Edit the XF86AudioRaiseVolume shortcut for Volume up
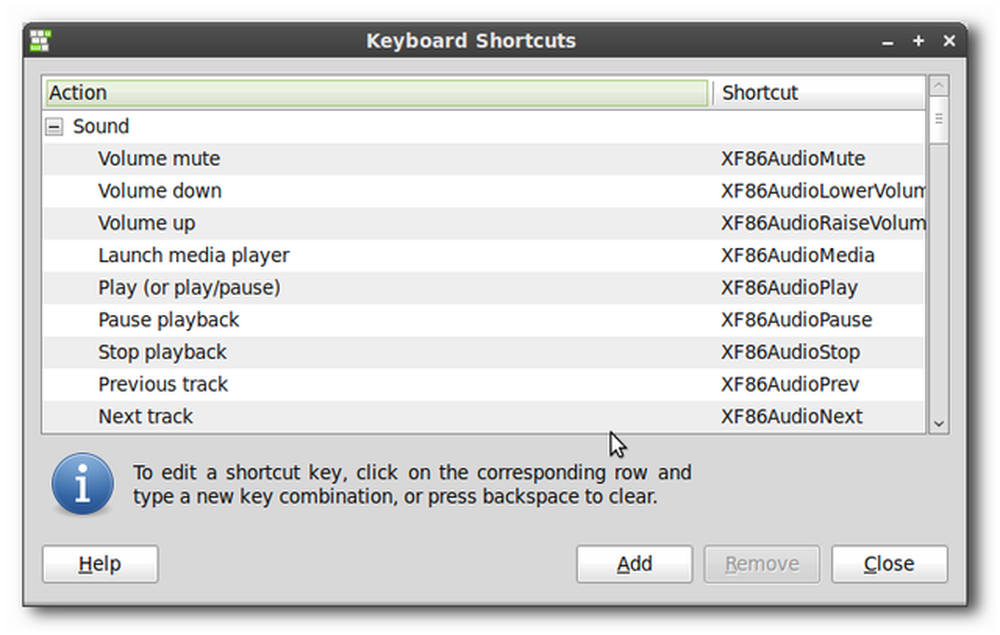 (822, 223)
